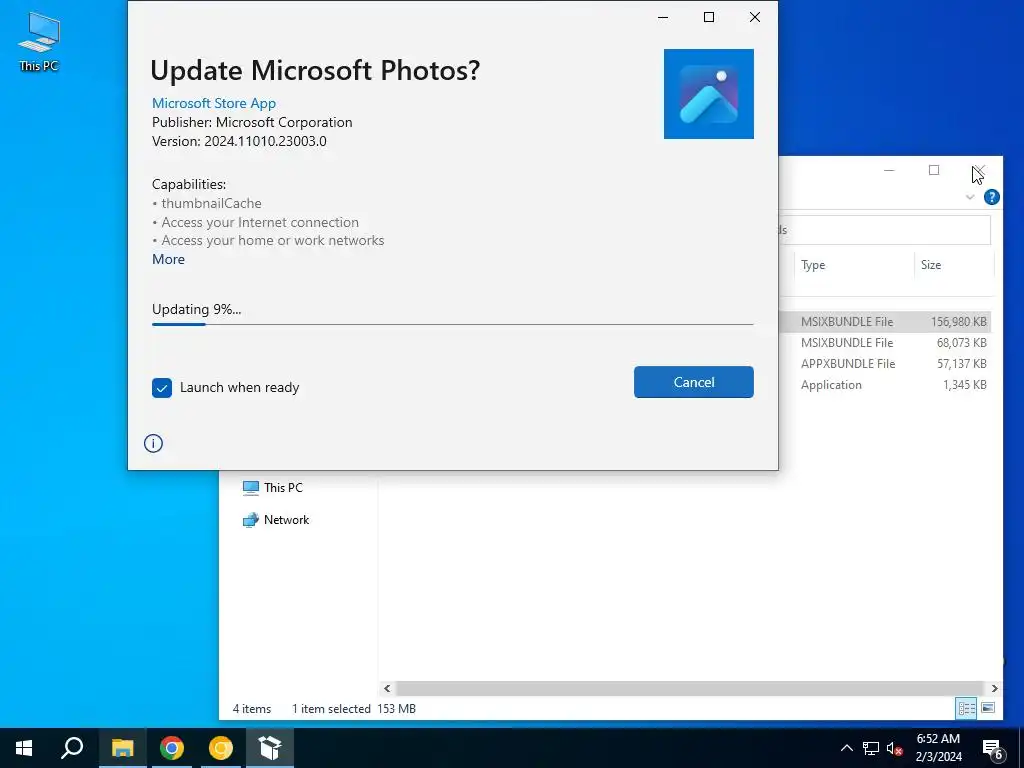Expand the Explorer ribbon chevron

click(970, 197)
